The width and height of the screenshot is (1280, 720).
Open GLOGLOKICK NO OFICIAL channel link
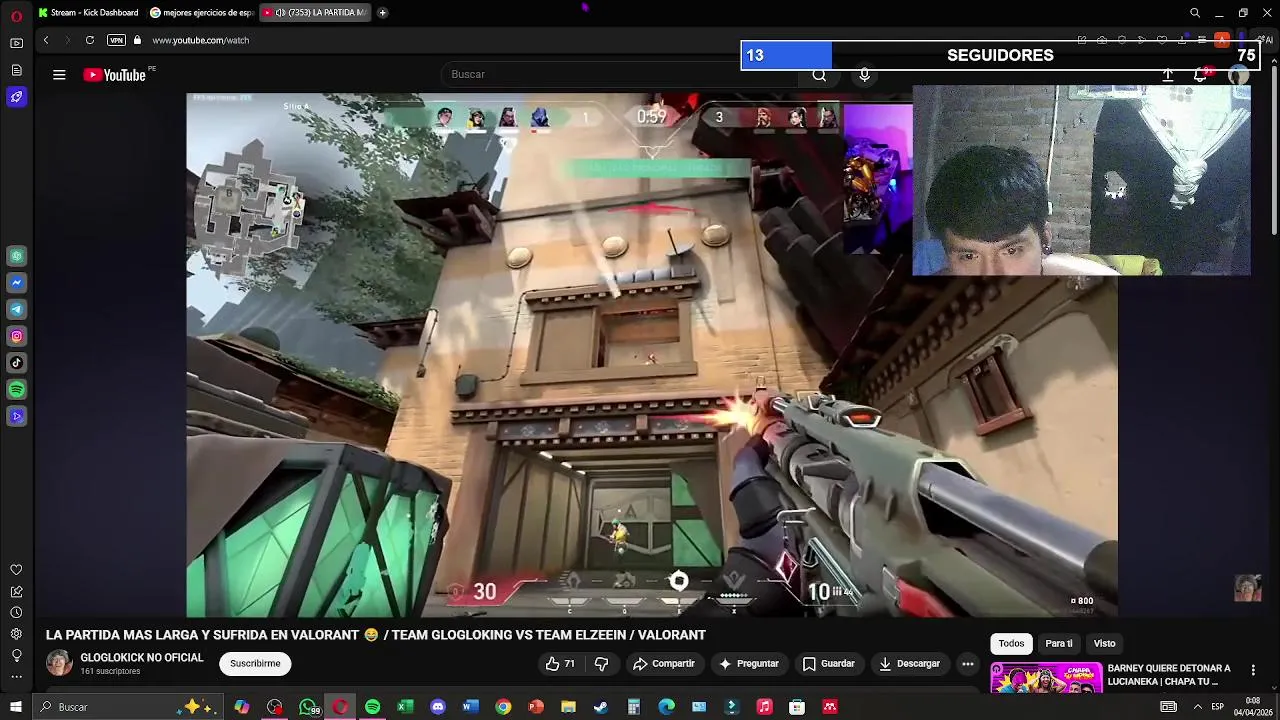[142, 658]
